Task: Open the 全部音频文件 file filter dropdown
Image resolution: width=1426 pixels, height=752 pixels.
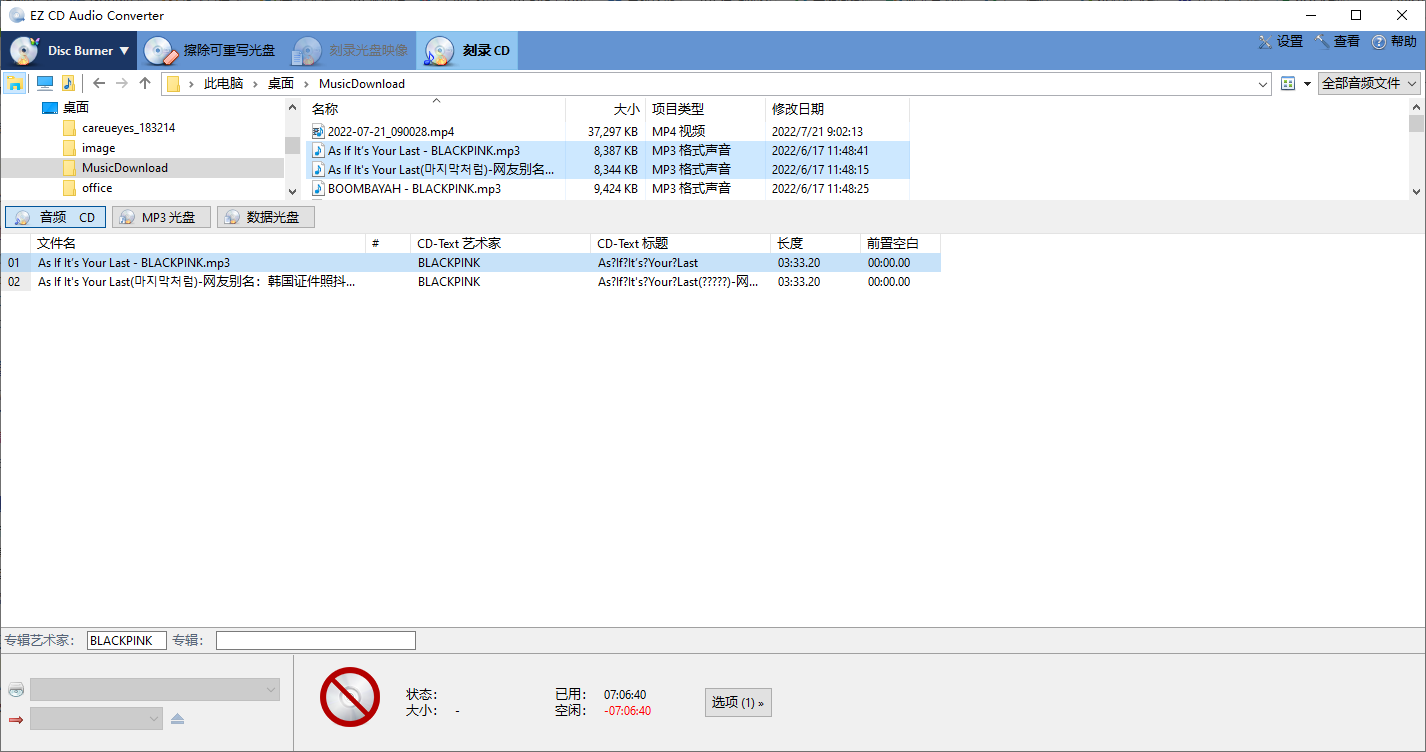Action: click(x=1369, y=84)
